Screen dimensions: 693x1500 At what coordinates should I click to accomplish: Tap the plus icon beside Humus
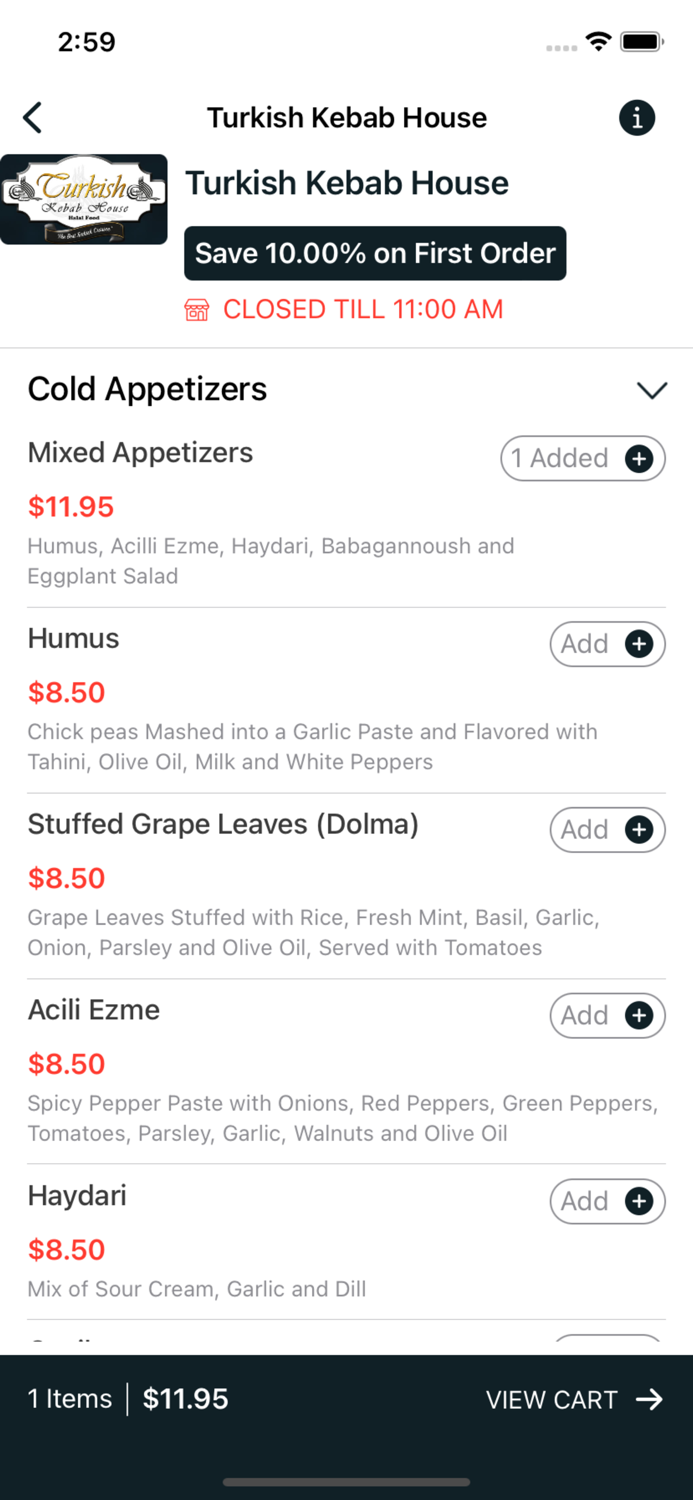[639, 644]
